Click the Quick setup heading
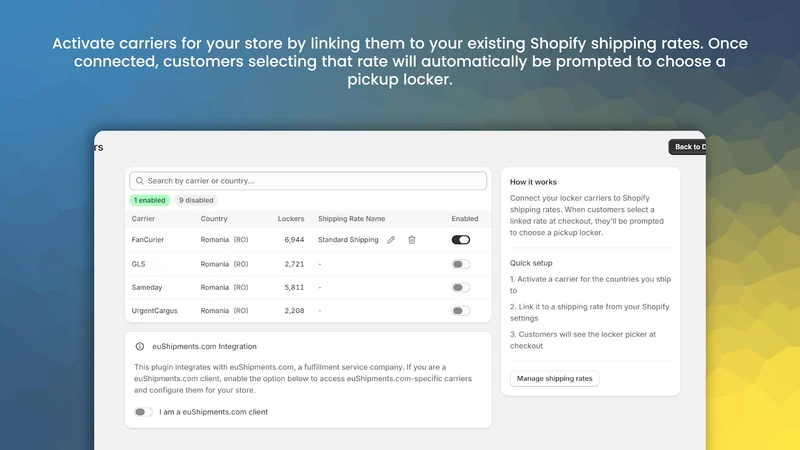This screenshot has width=800, height=450. [531, 263]
